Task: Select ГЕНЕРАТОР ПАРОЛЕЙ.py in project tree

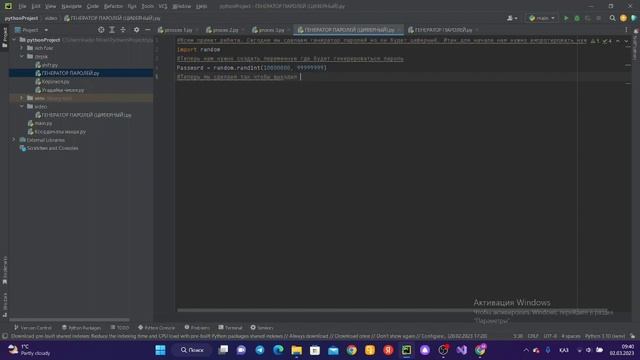Action: (67, 73)
